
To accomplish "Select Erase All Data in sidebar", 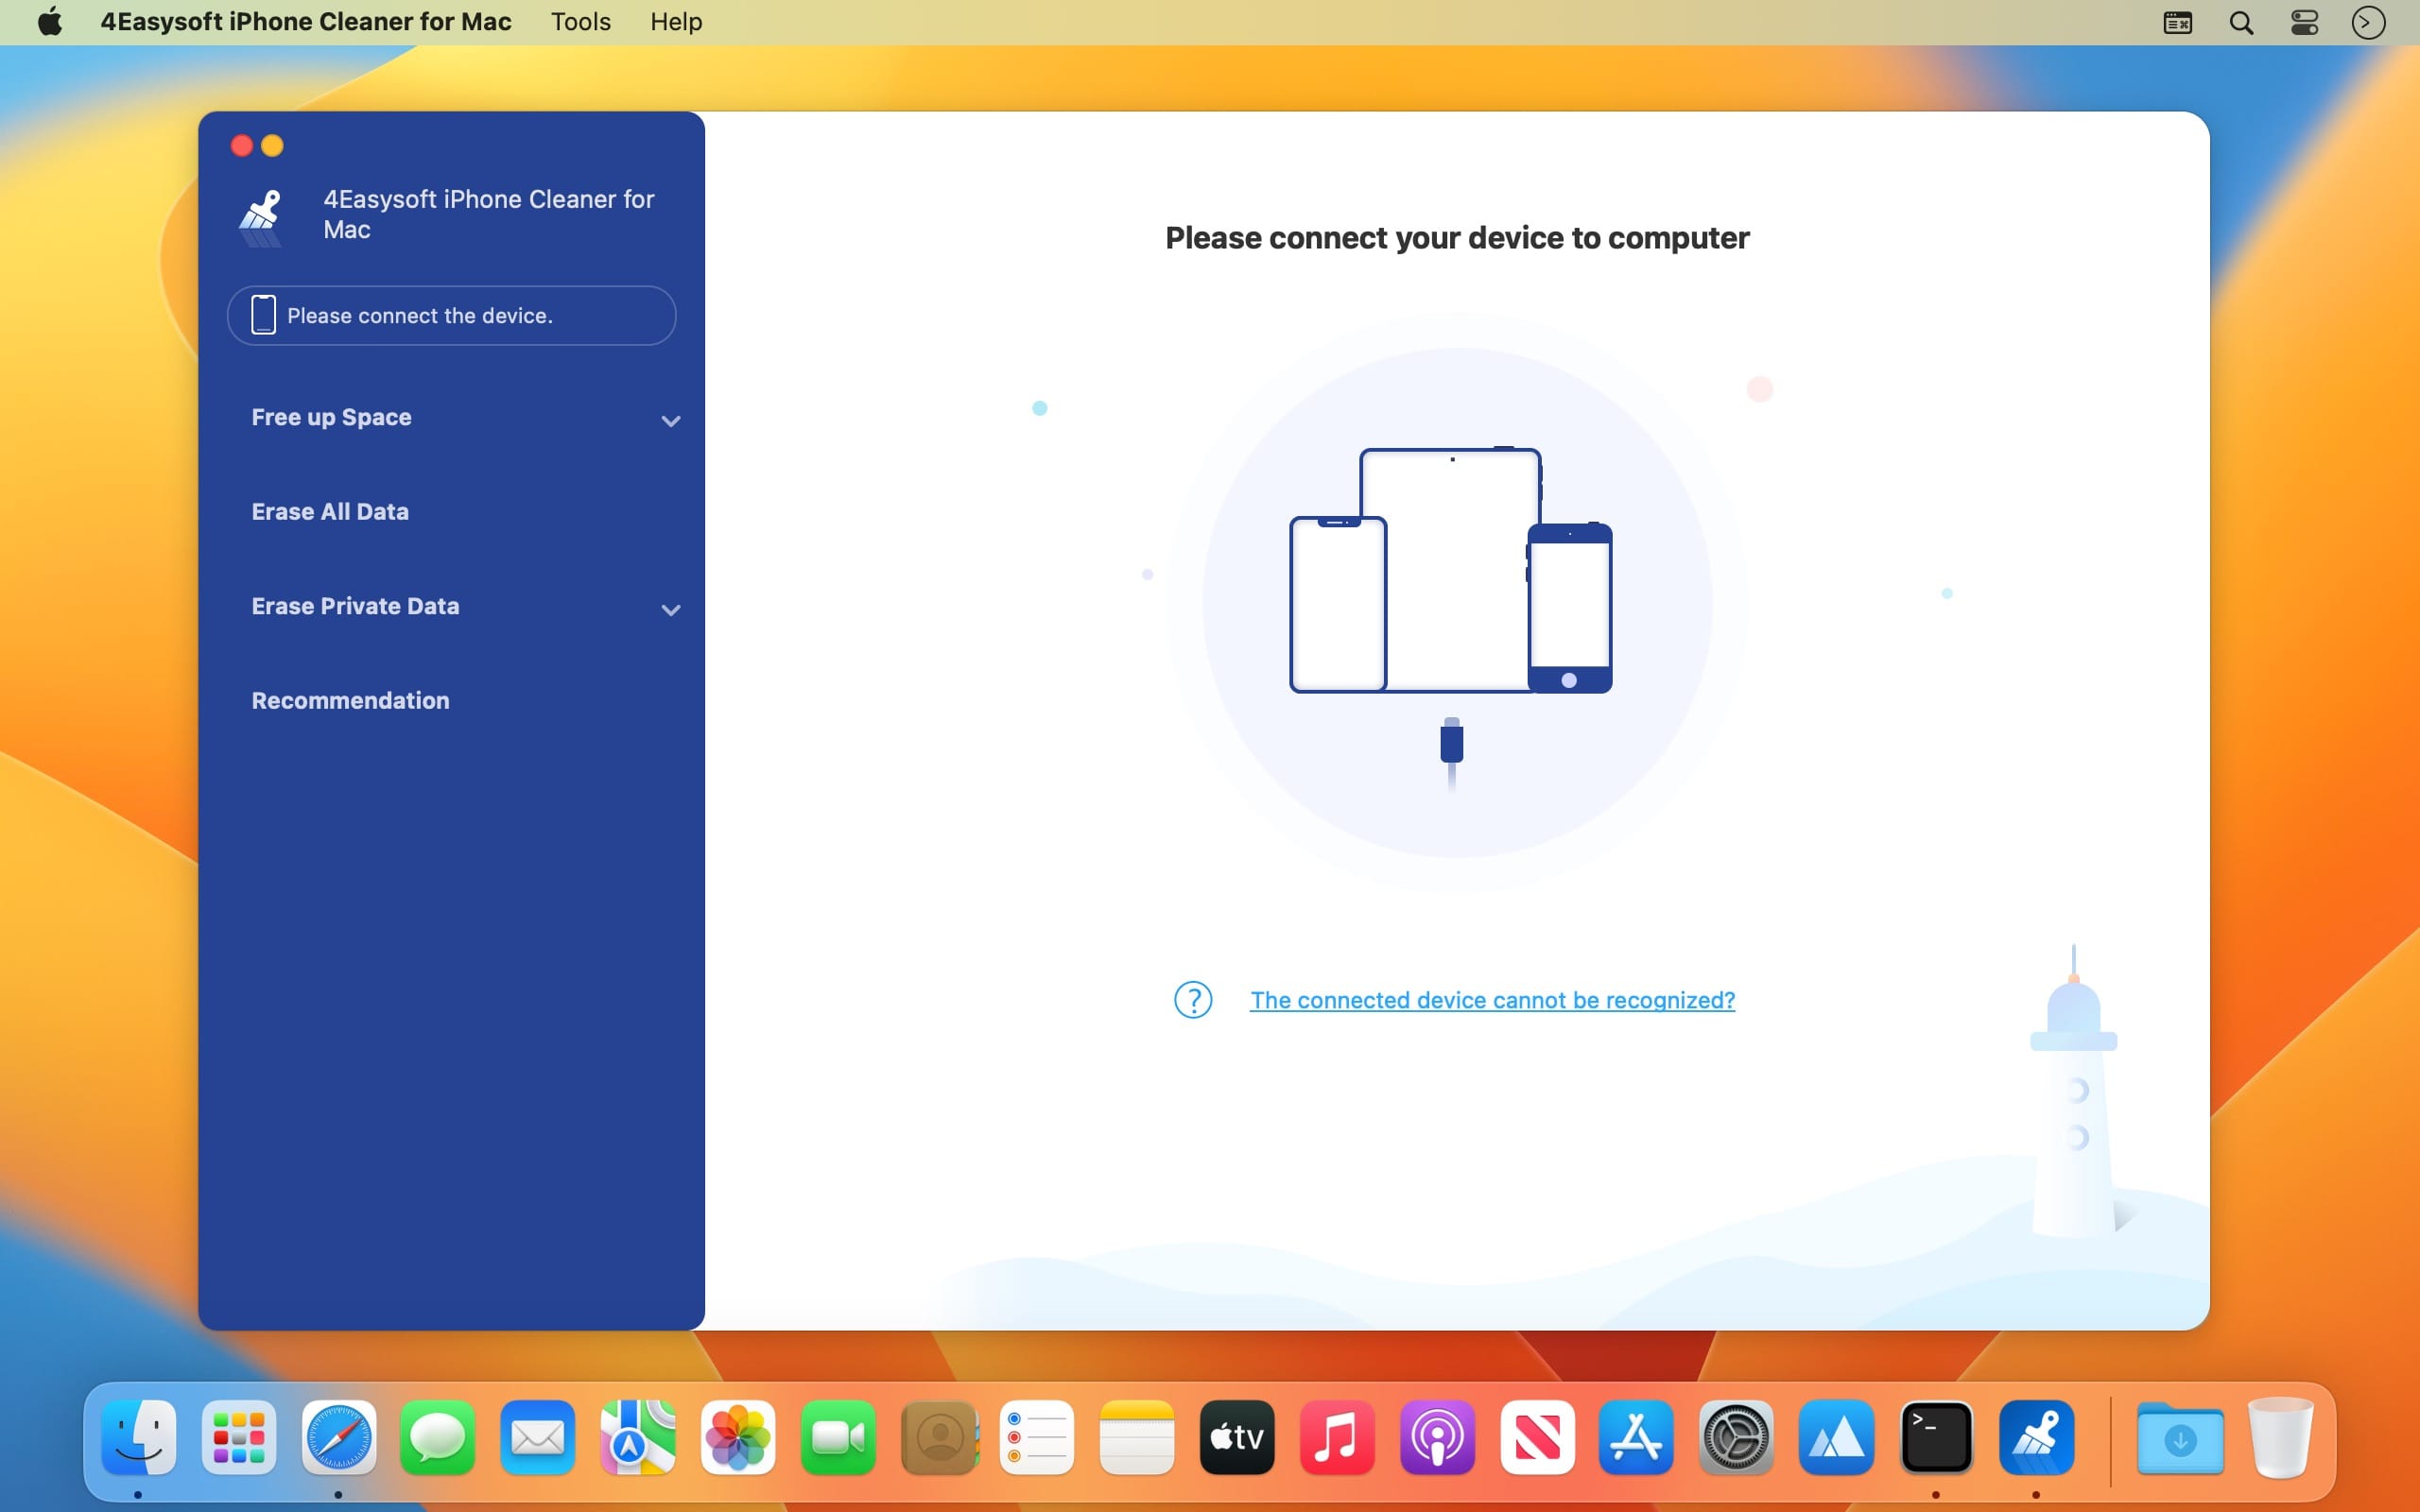I will [x=330, y=512].
